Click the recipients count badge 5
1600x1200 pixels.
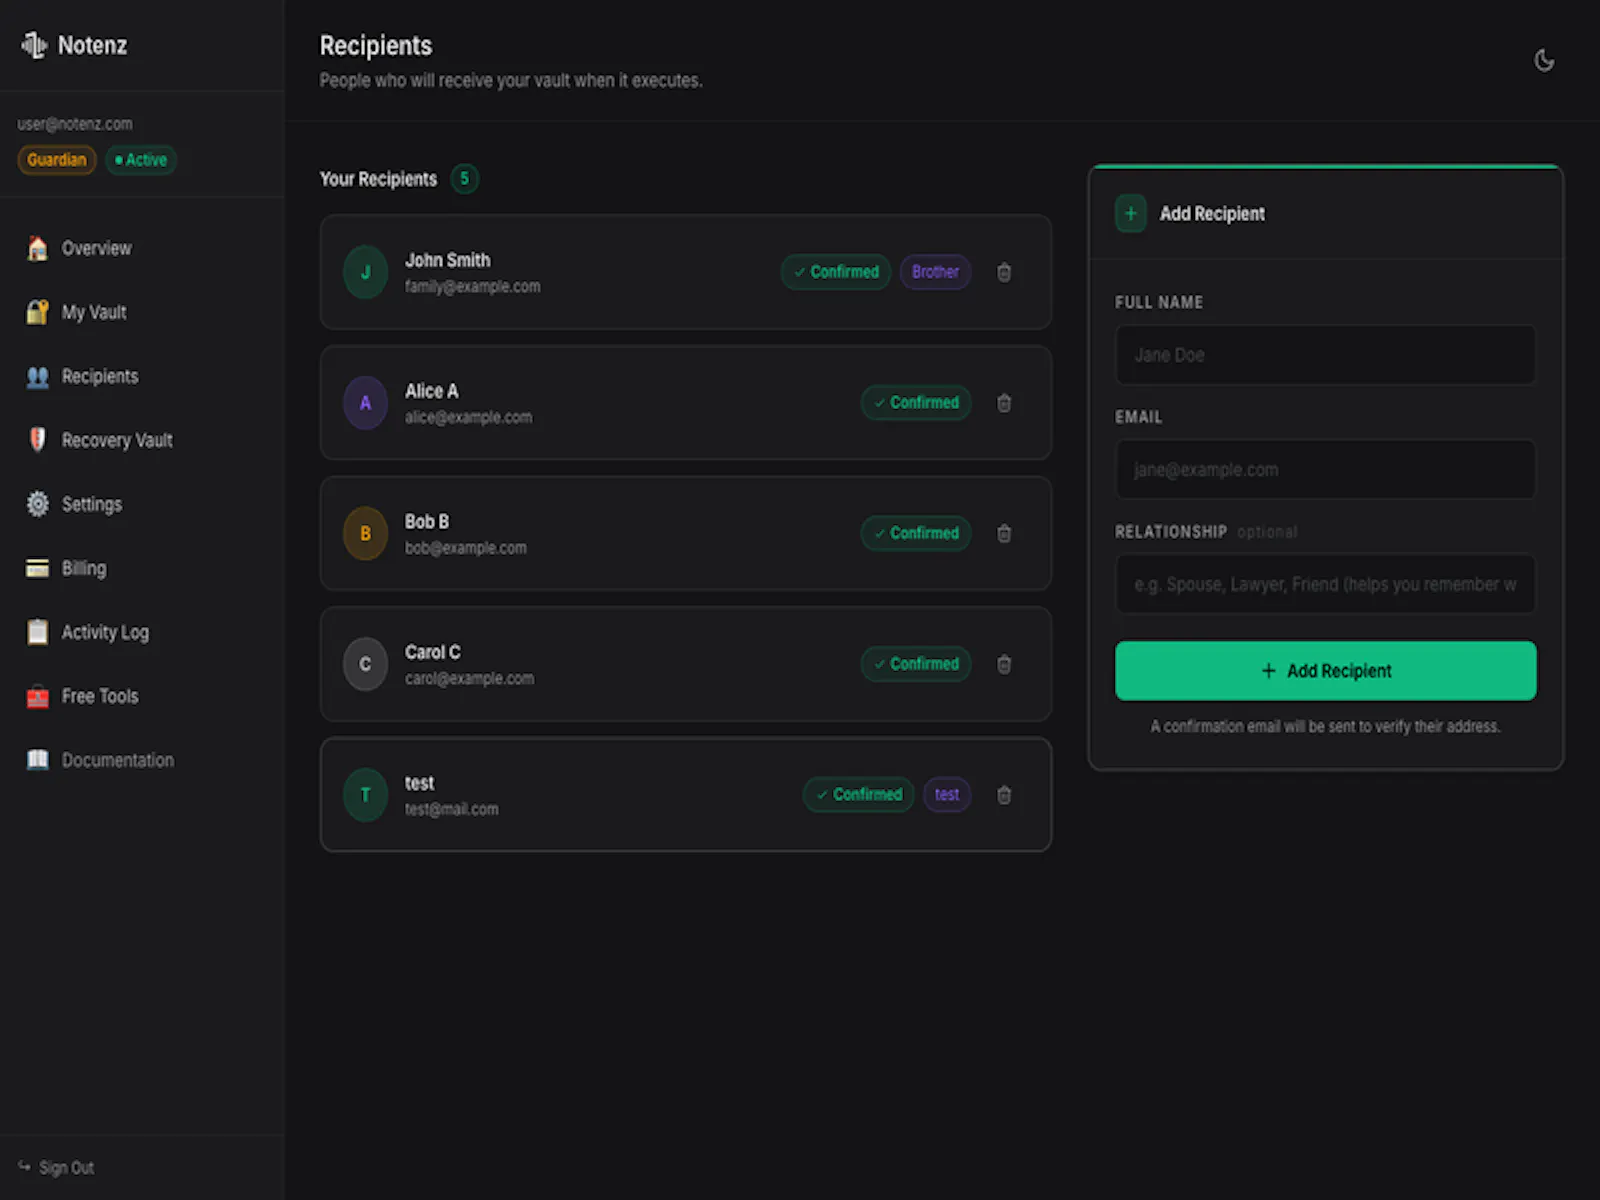coord(464,179)
